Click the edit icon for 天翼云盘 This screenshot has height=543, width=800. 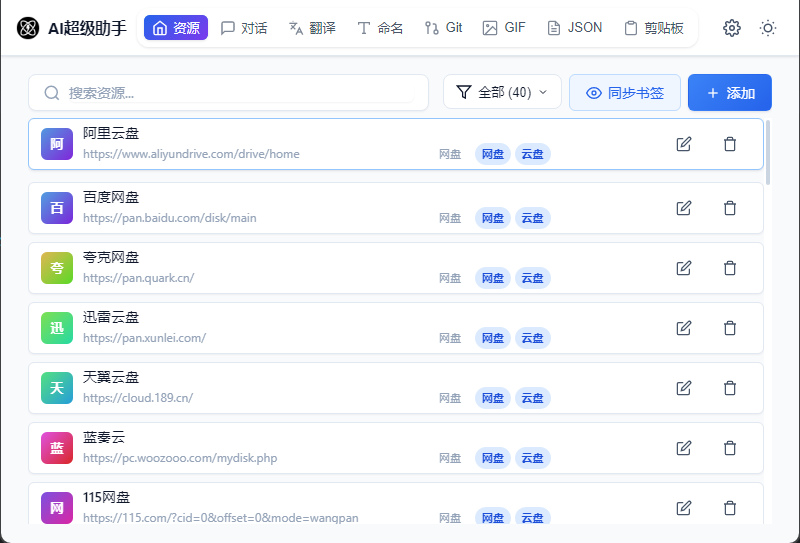coord(684,388)
